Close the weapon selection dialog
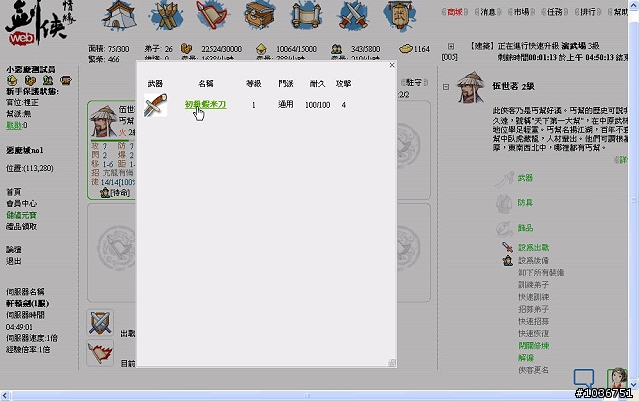 click(x=392, y=65)
